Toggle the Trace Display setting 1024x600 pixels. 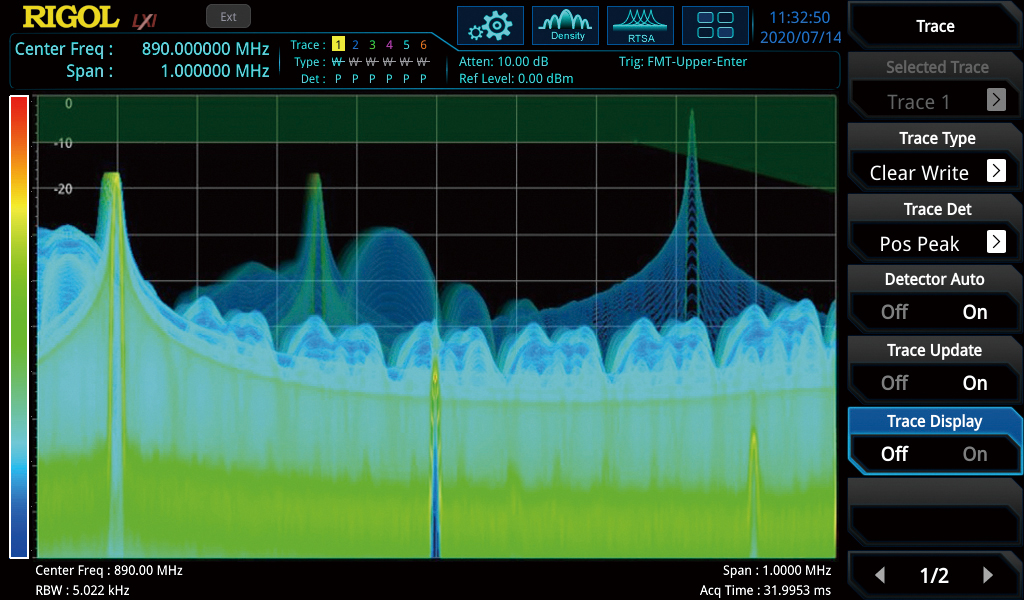(x=935, y=439)
